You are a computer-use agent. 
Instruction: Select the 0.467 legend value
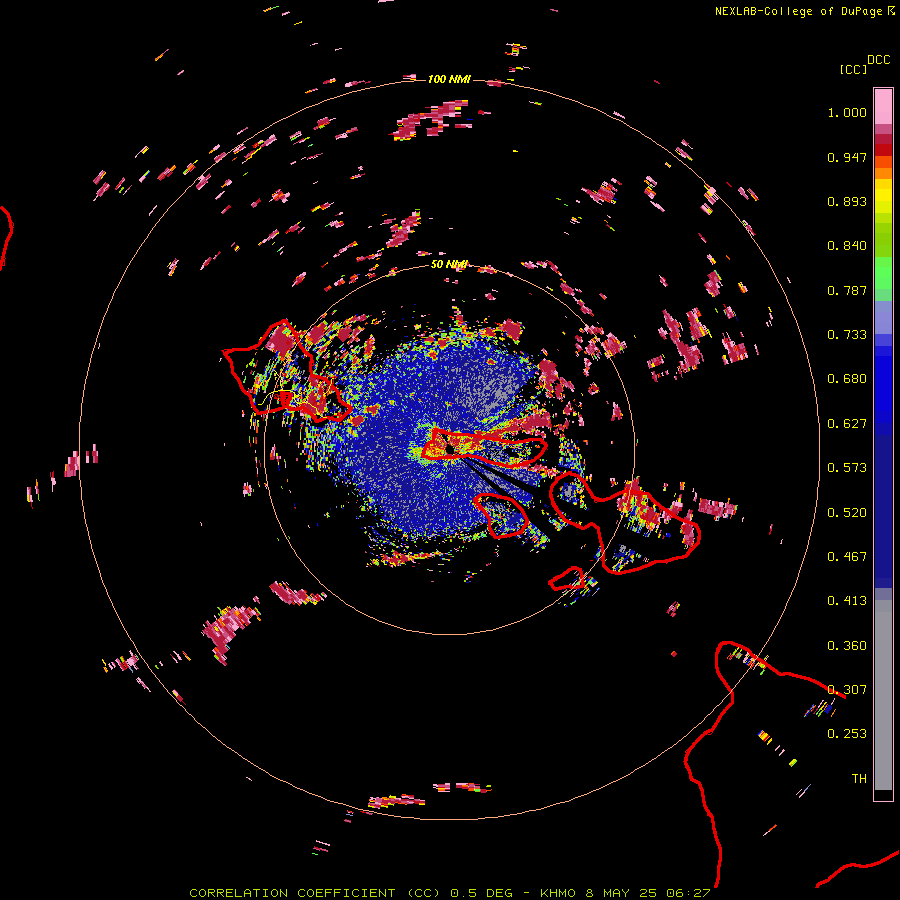[847, 557]
